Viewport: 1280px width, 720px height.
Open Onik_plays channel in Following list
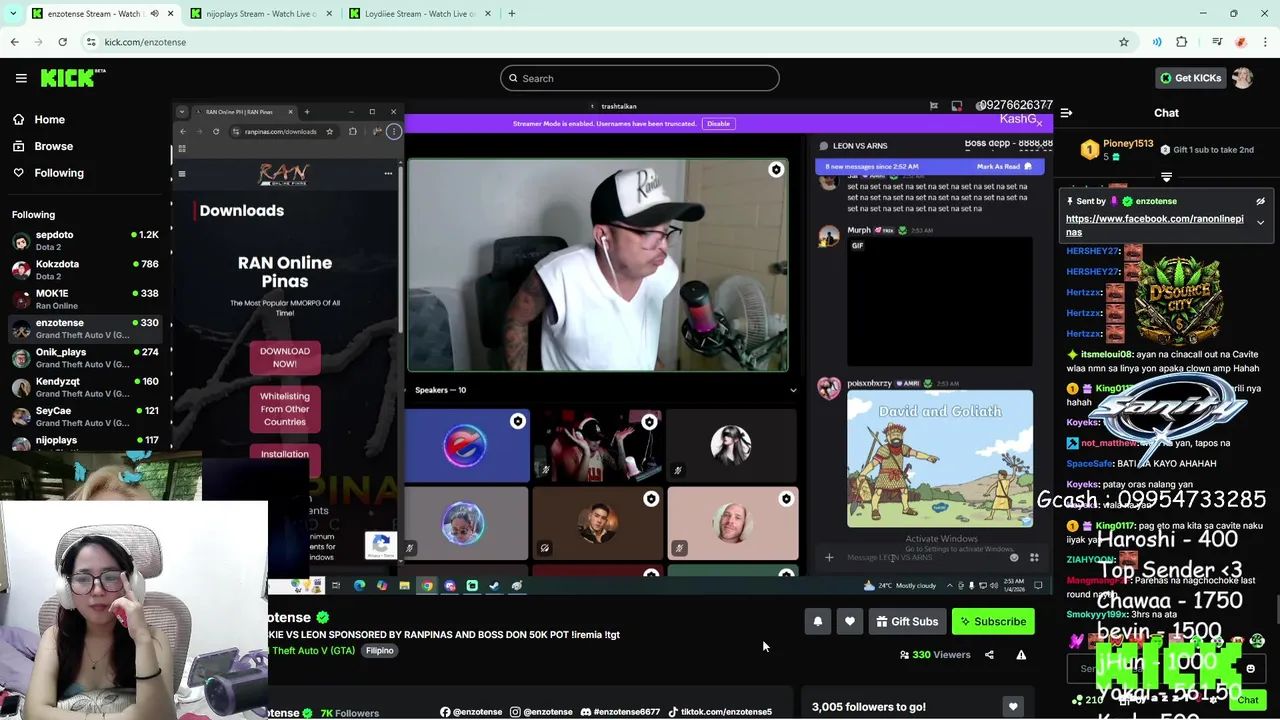[85, 358]
